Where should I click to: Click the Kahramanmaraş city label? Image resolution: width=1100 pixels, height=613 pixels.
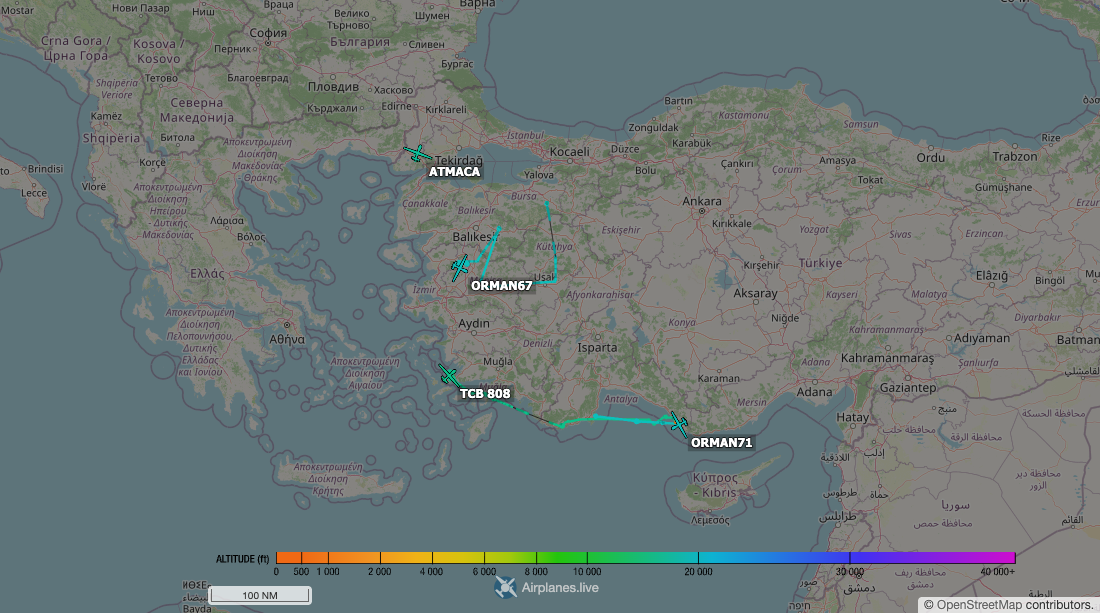[887, 358]
